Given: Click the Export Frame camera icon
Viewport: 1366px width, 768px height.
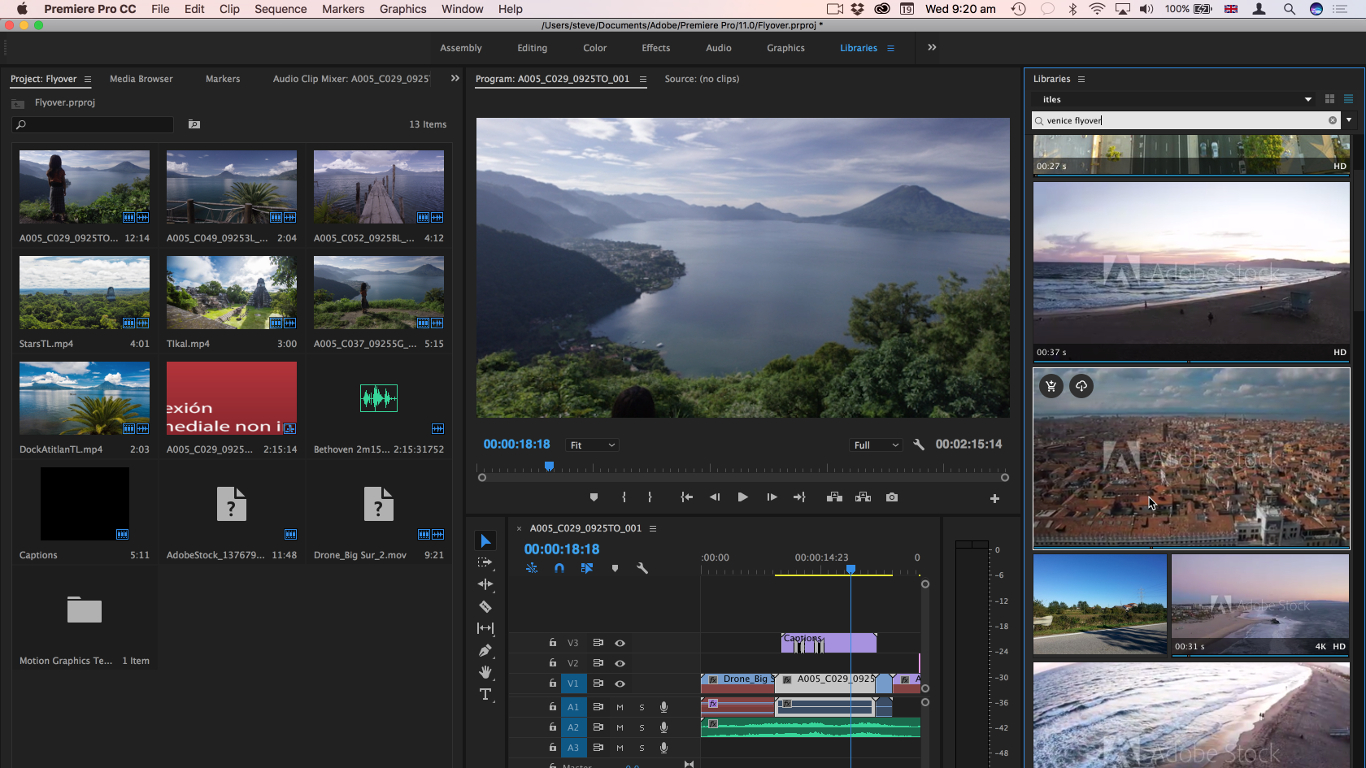Looking at the screenshot, I should point(891,497).
